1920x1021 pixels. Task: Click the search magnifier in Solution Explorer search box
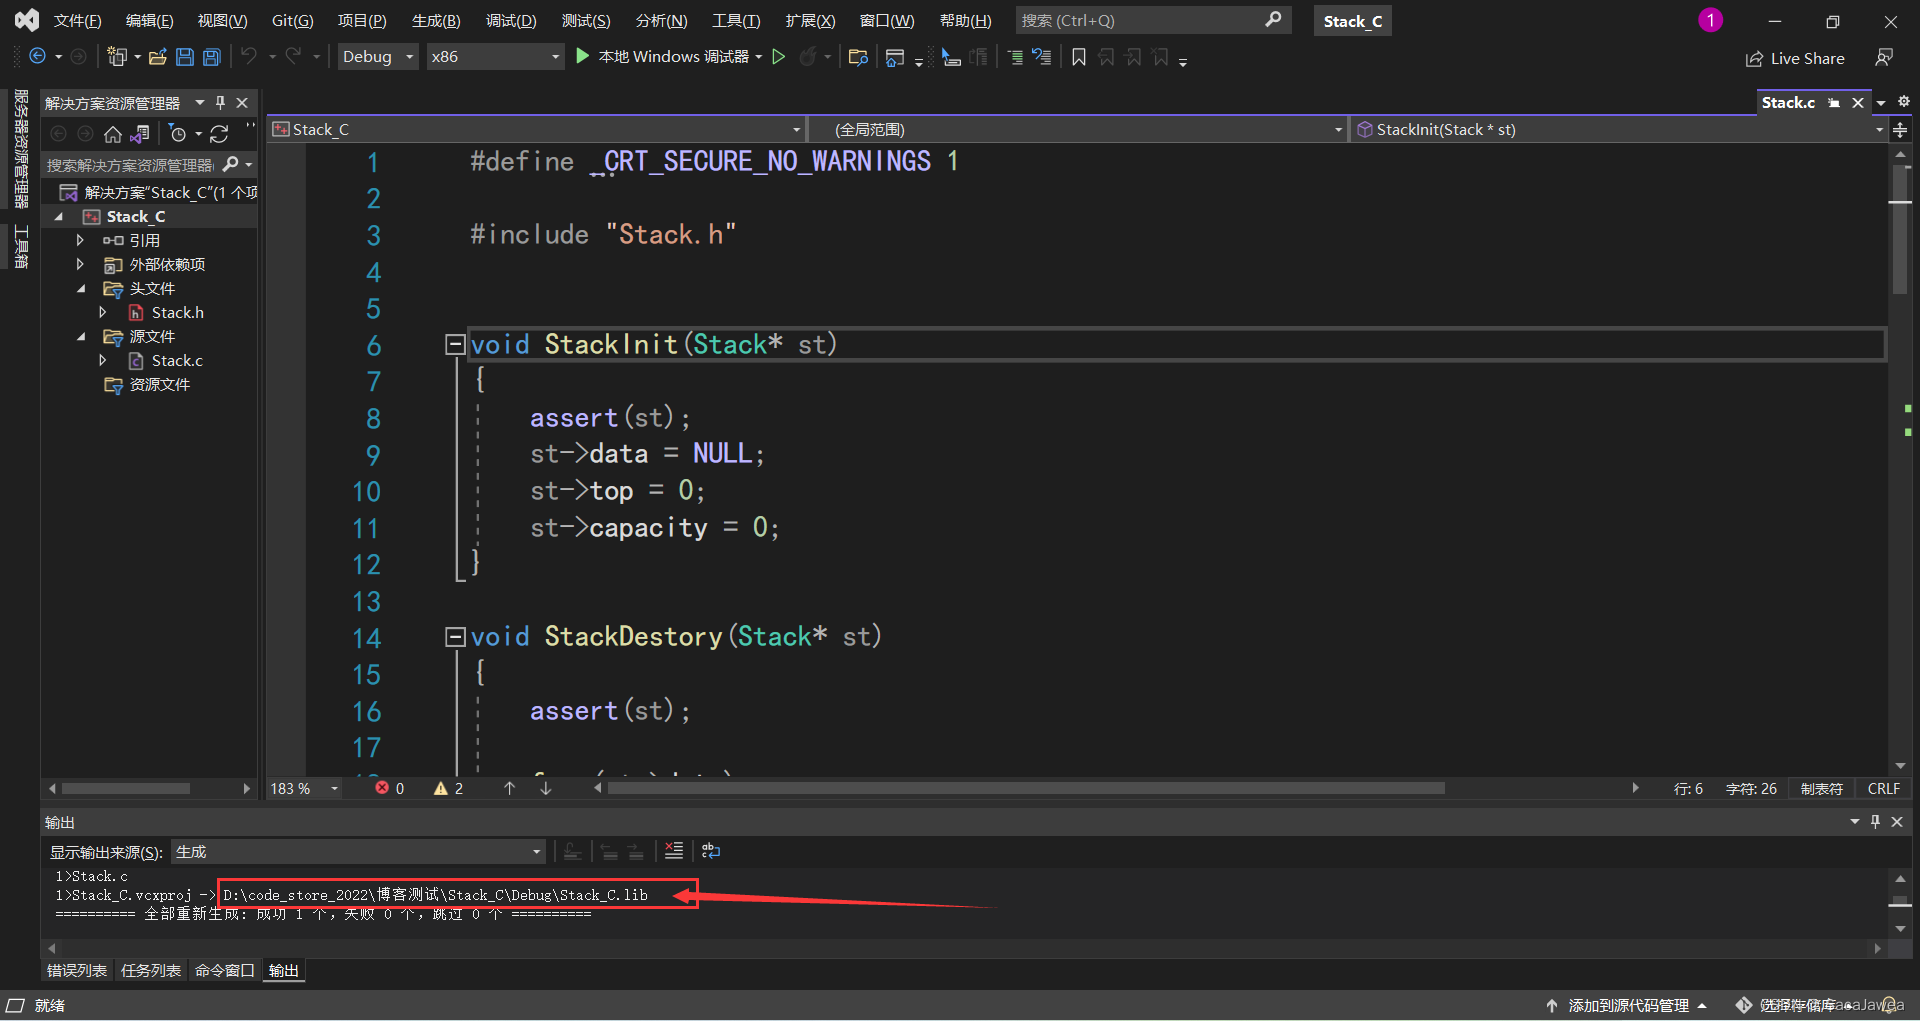click(231, 164)
